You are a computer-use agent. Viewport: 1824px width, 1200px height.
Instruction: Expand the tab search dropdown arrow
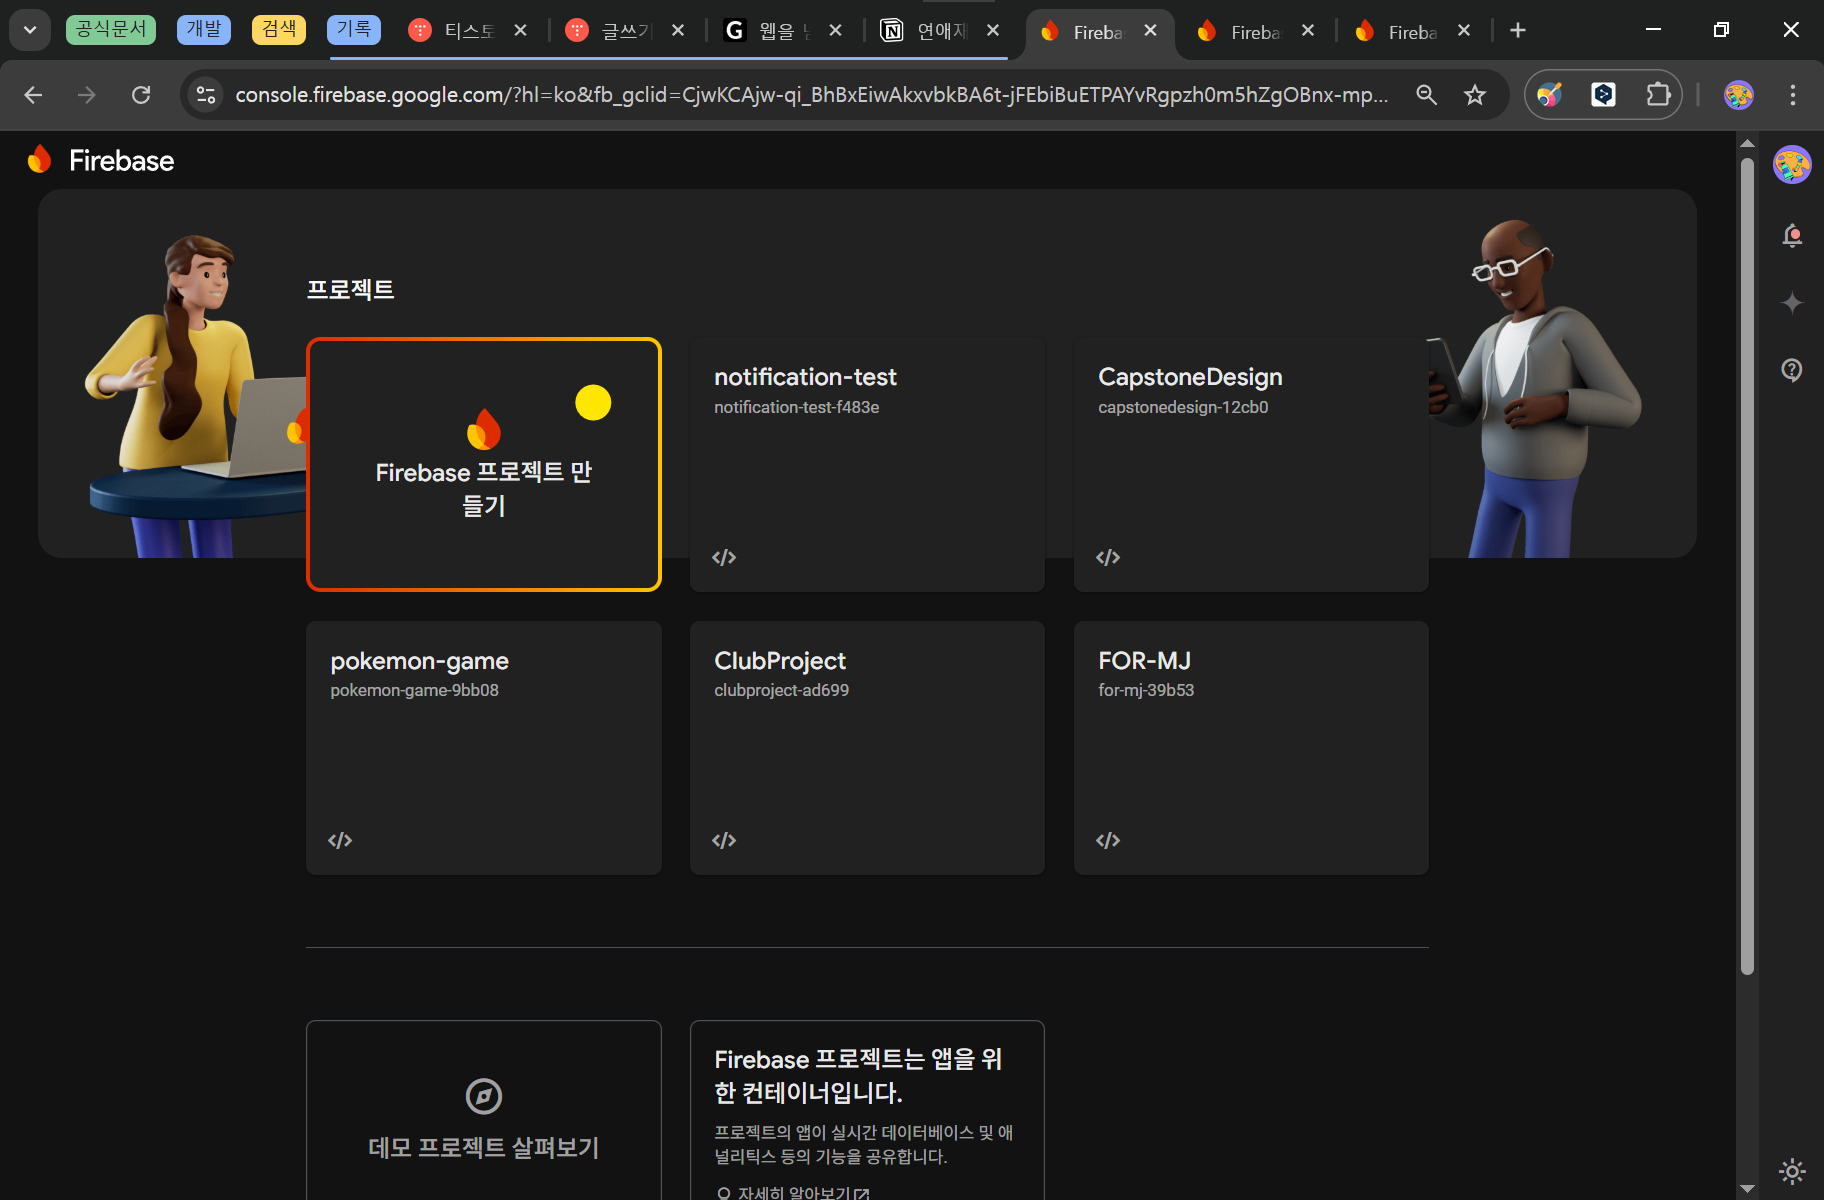[30, 30]
